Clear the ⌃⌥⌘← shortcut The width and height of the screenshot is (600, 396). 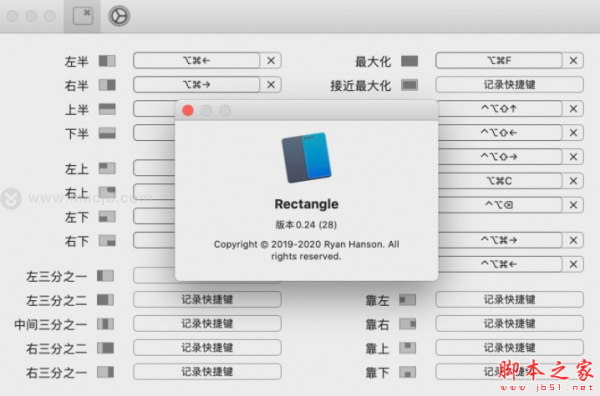point(573,264)
